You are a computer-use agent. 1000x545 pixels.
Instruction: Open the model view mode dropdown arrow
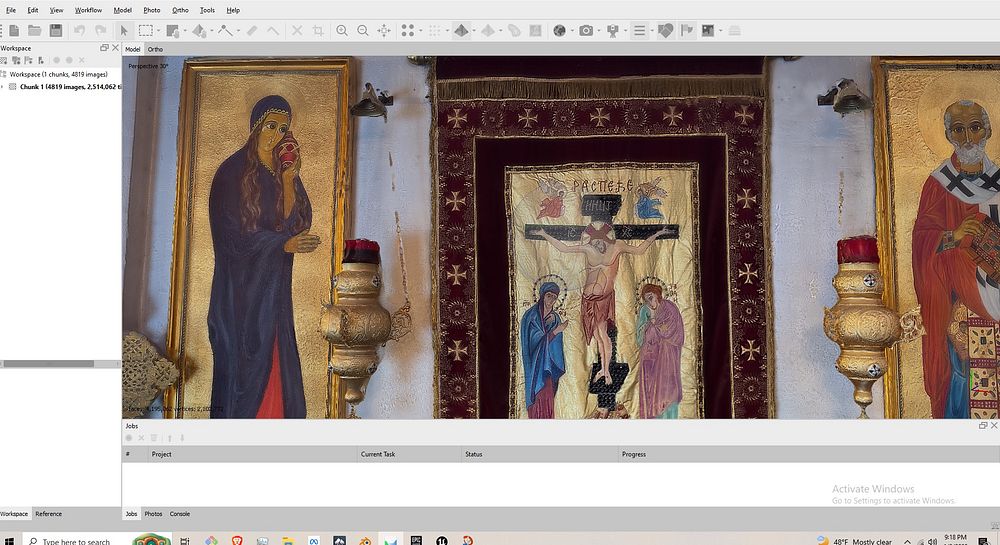[474, 31]
